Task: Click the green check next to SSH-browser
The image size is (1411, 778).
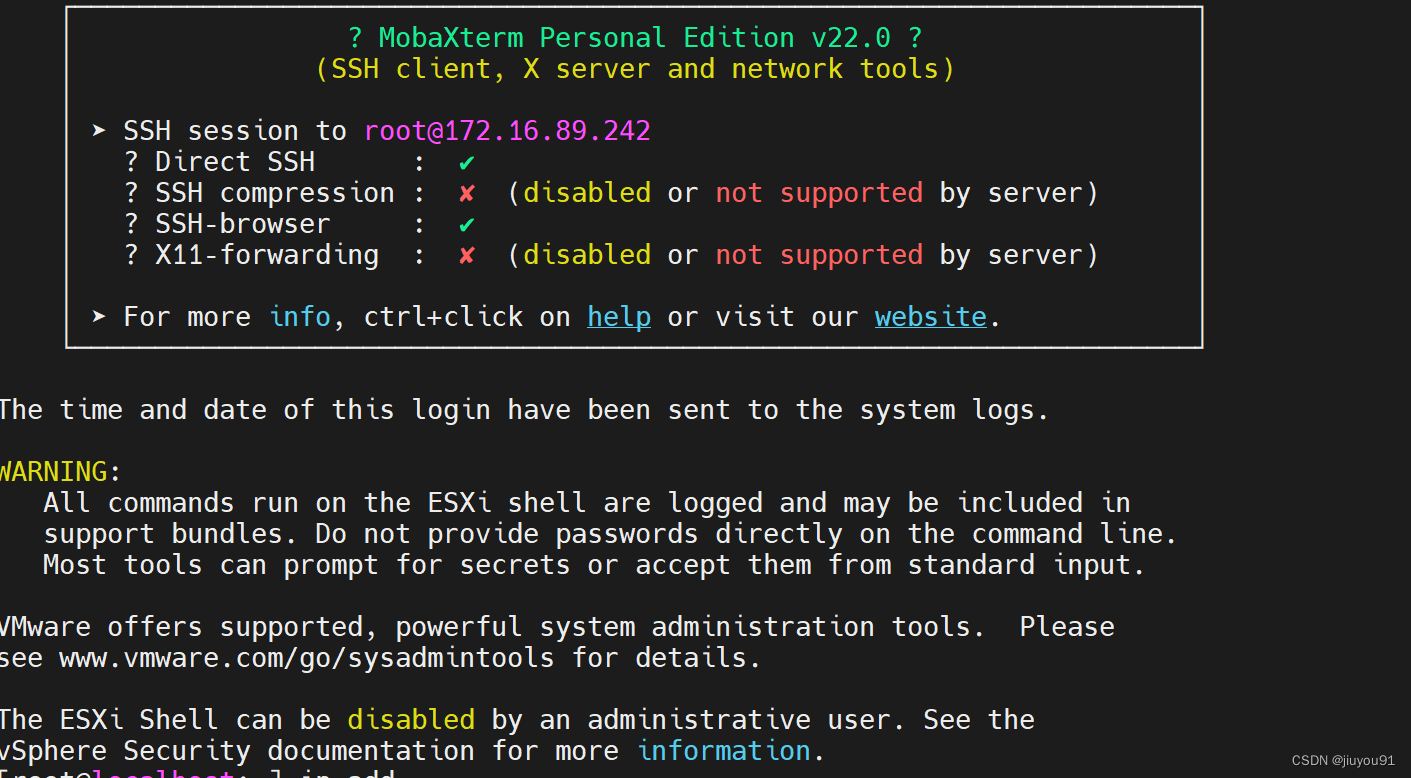Action: pos(467,224)
